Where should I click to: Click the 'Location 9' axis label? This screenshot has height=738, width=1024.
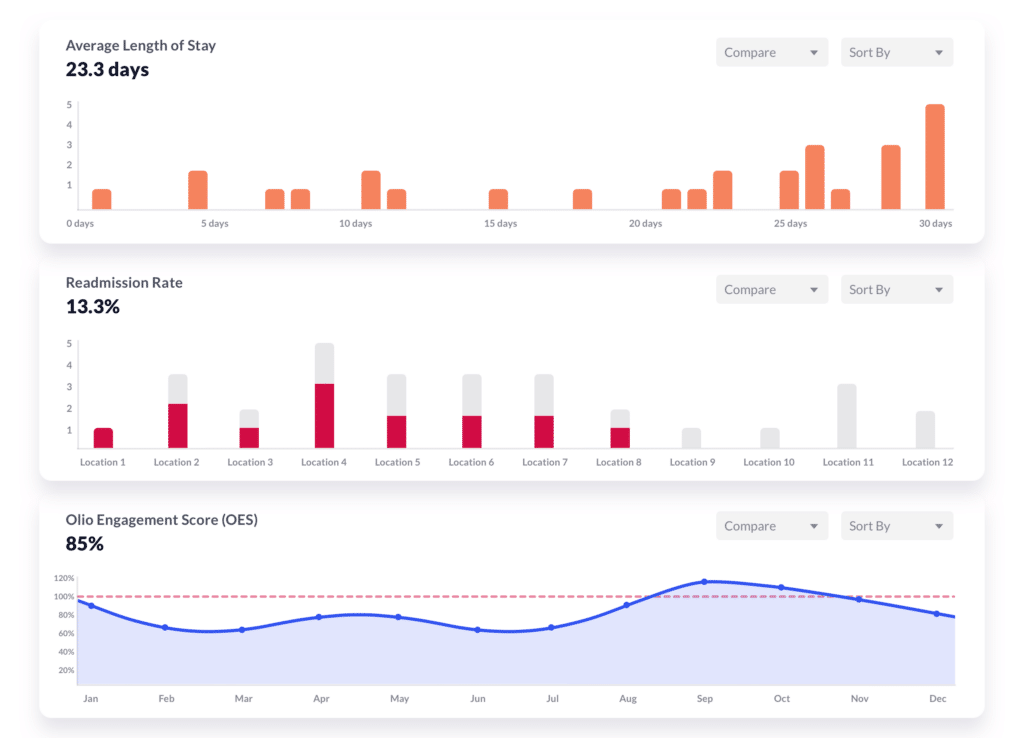click(693, 462)
